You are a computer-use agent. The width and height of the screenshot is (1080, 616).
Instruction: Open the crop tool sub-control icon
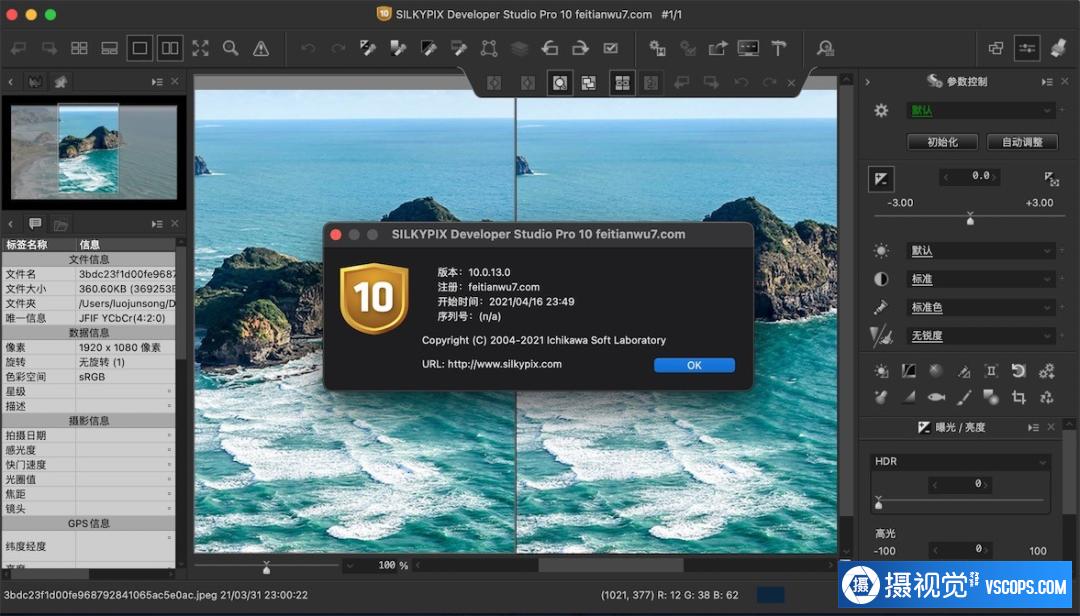1019,397
